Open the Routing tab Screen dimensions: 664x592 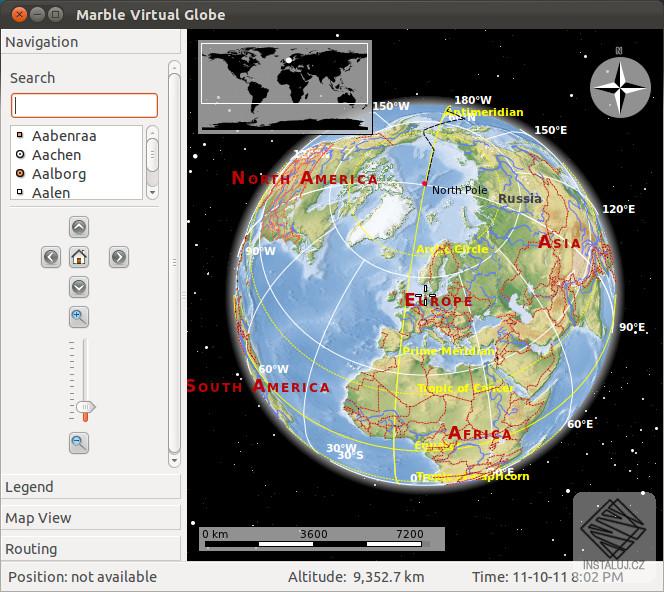coord(91,549)
